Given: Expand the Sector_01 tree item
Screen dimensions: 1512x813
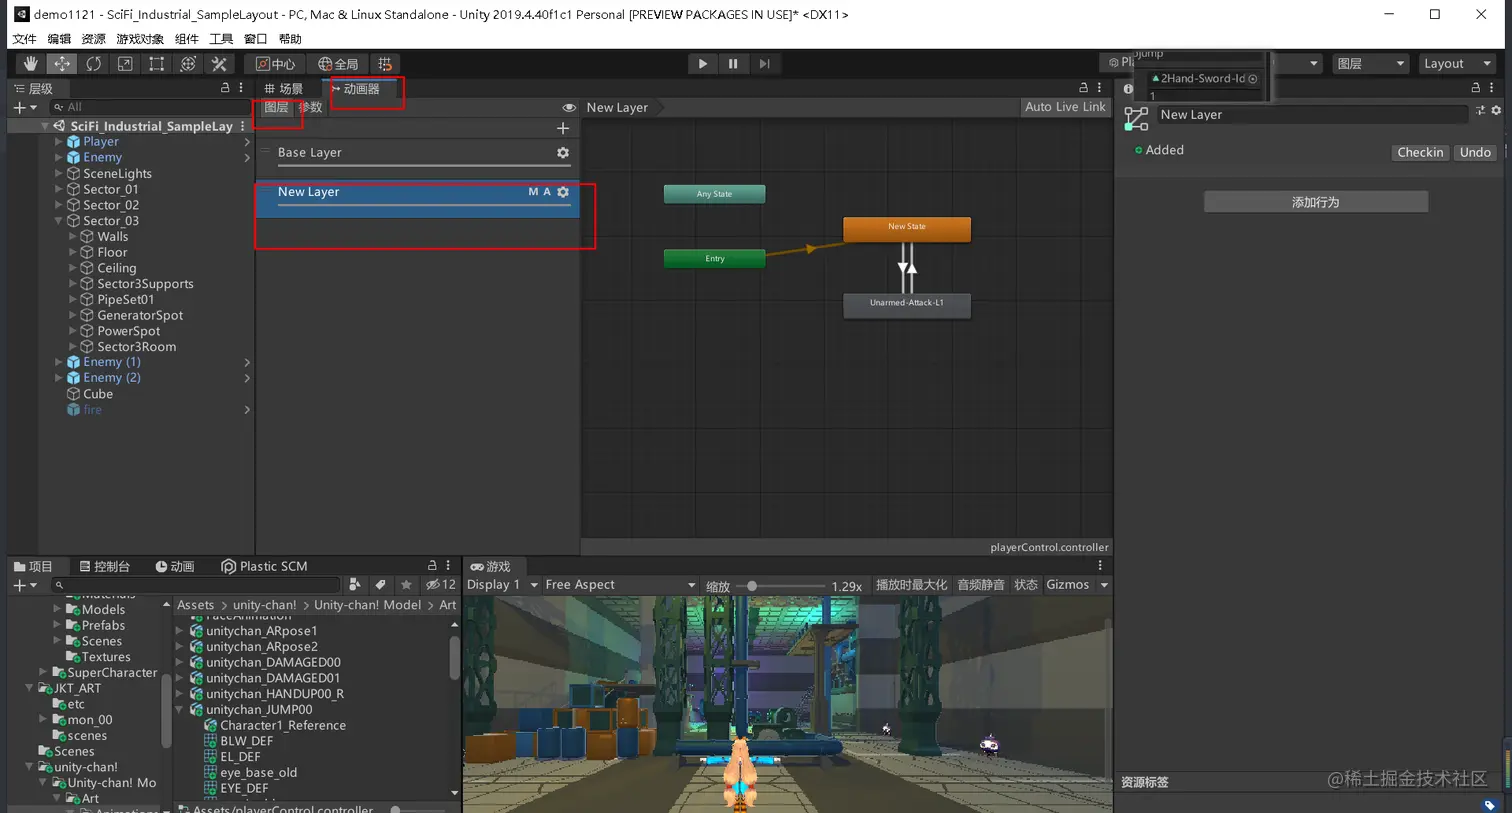Looking at the screenshot, I should (x=59, y=190).
